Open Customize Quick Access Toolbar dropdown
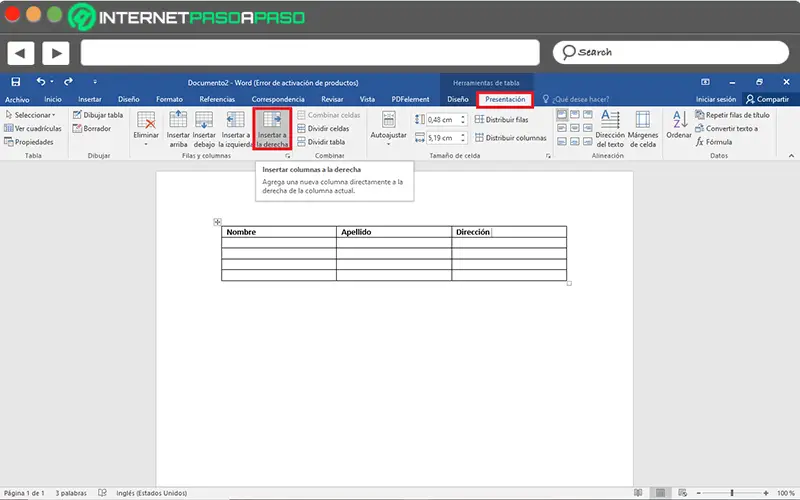800x500 pixels. pos(95,82)
